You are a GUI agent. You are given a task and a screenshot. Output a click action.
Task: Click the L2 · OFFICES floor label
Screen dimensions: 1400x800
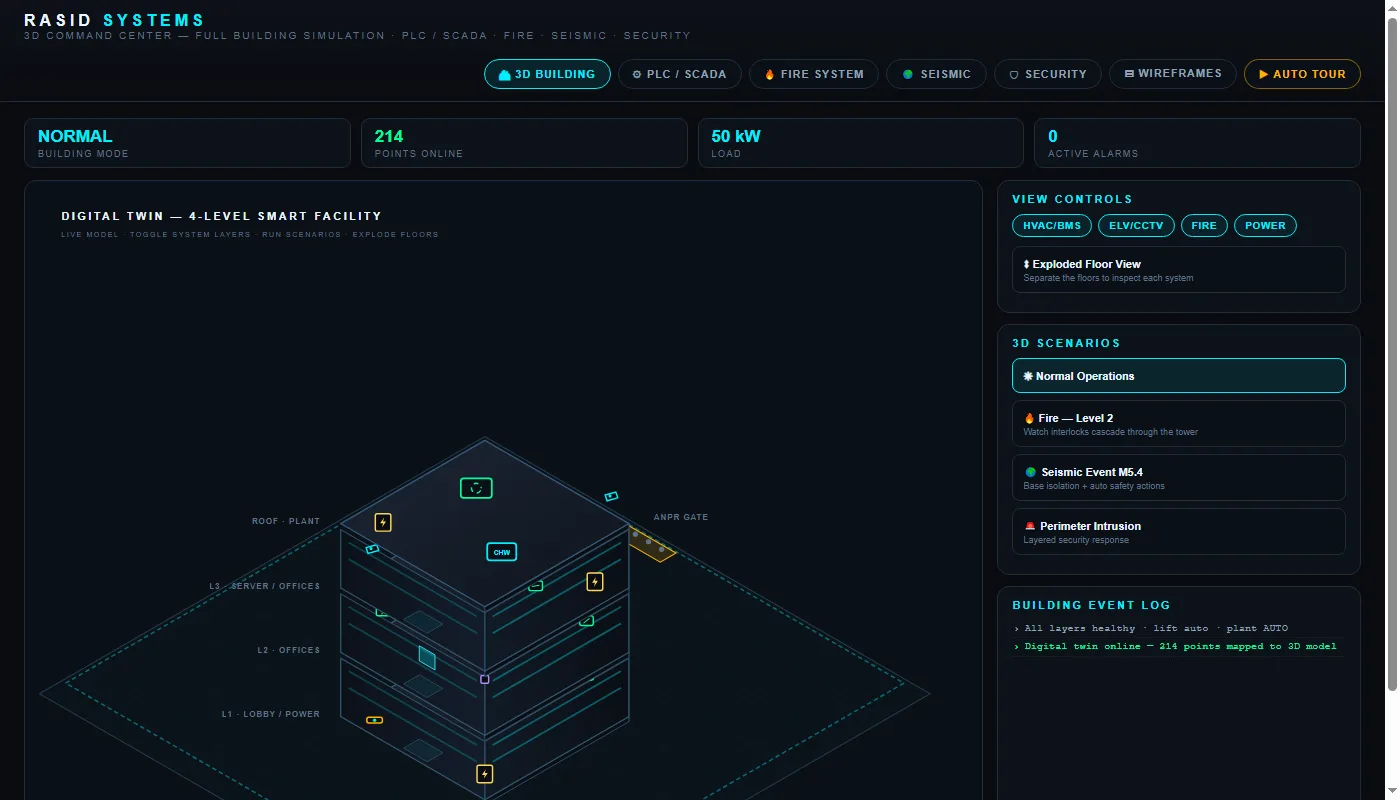[289, 650]
